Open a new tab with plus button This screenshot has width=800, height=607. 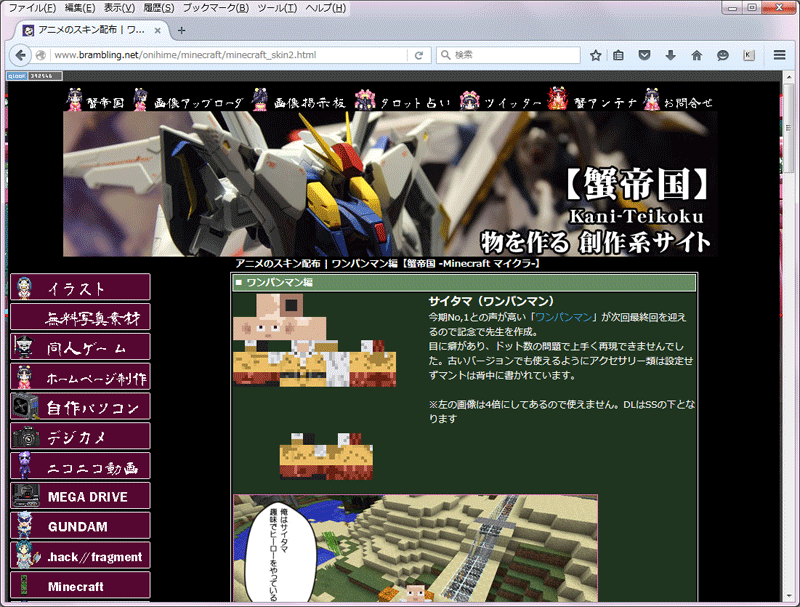coord(181,31)
